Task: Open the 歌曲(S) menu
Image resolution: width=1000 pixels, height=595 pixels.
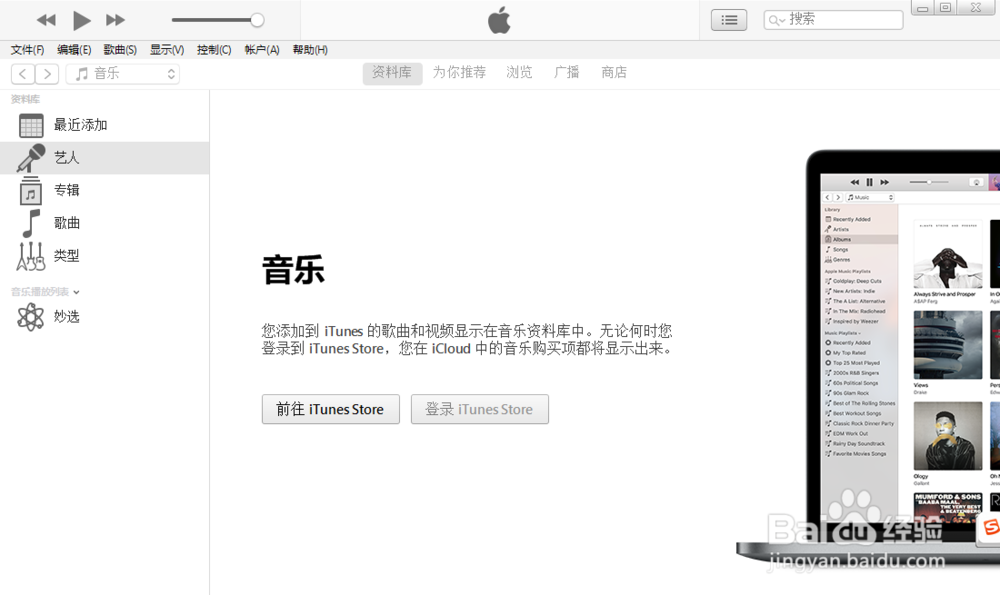Action: [120, 50]
